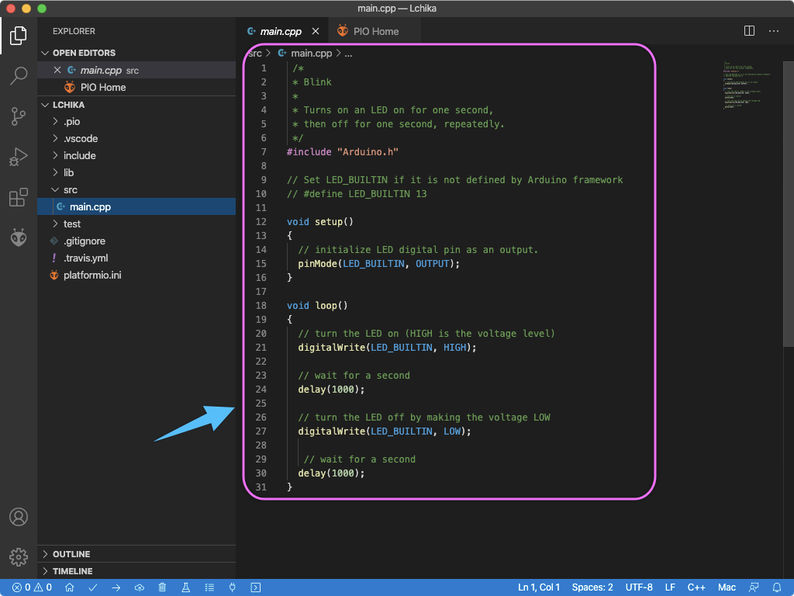Expand the Outline panel

coord(71,554)
